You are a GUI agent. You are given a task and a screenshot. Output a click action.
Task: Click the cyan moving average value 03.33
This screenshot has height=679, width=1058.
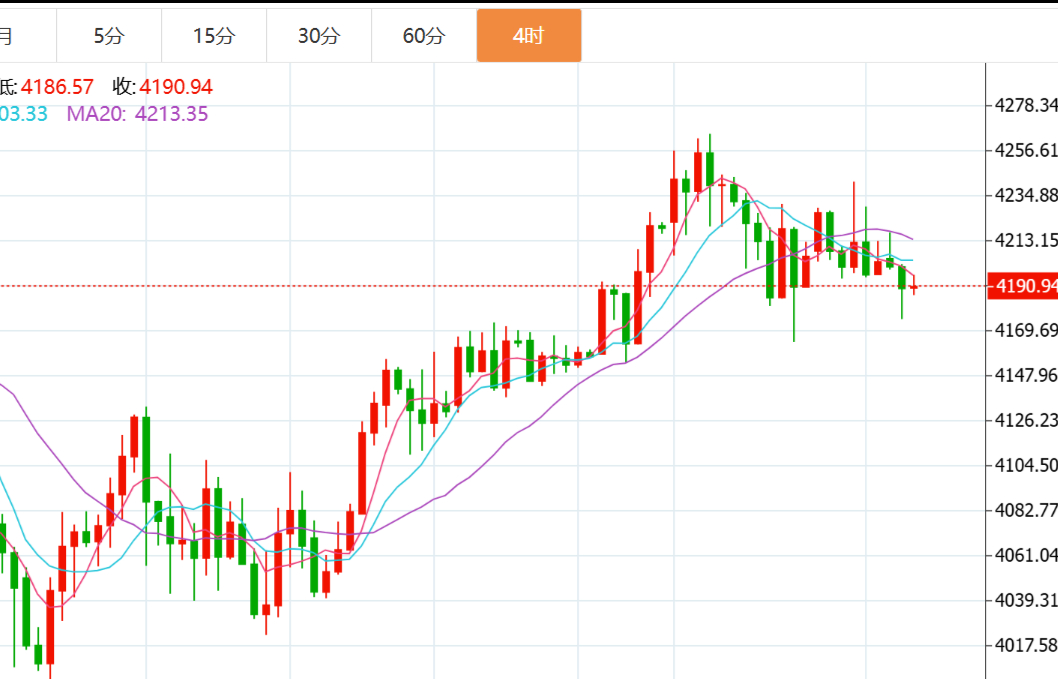coord(24,114)
